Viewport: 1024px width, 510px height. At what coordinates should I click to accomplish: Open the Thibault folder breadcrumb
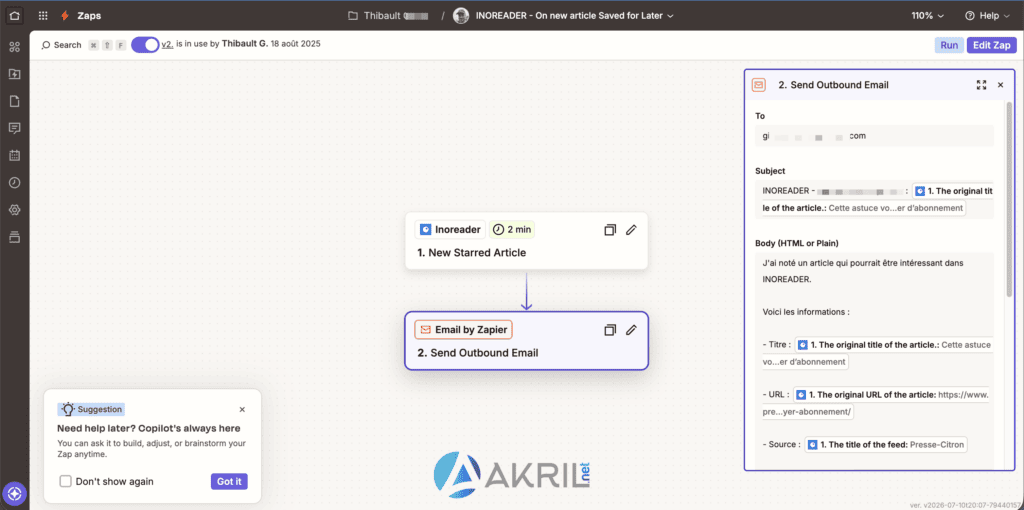[388, 16]
